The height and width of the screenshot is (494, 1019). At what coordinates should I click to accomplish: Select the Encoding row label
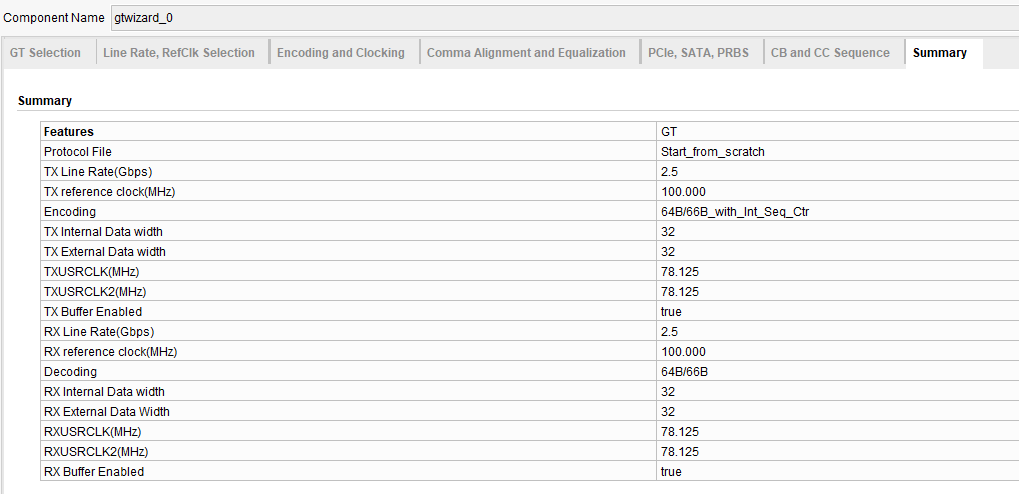pos(70,212)
